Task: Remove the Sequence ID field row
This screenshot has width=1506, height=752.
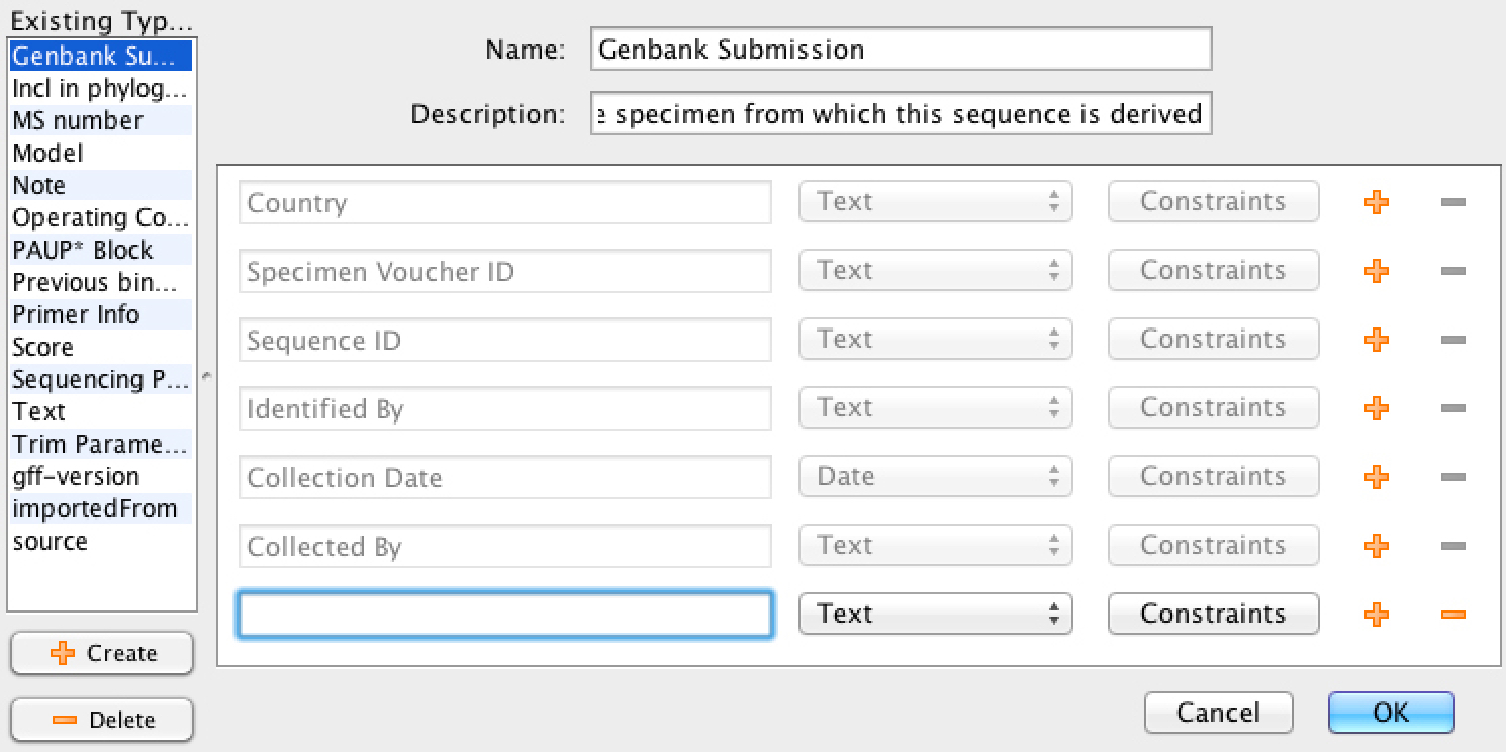Action: pos(1453,340)
